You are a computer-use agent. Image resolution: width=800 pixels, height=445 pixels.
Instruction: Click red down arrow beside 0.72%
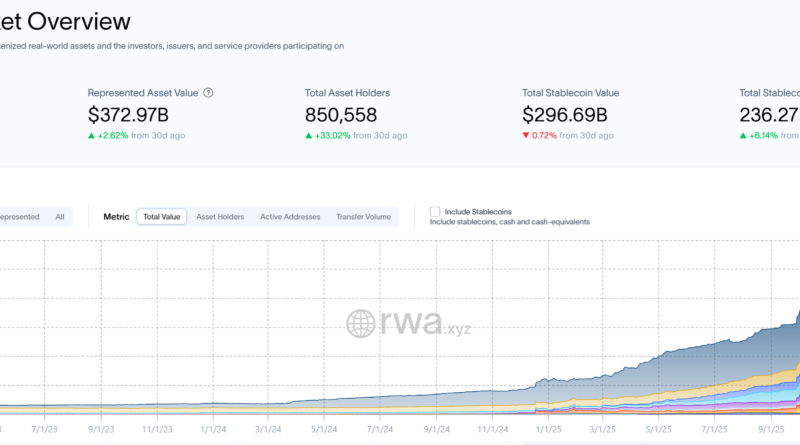pos(526,135)
